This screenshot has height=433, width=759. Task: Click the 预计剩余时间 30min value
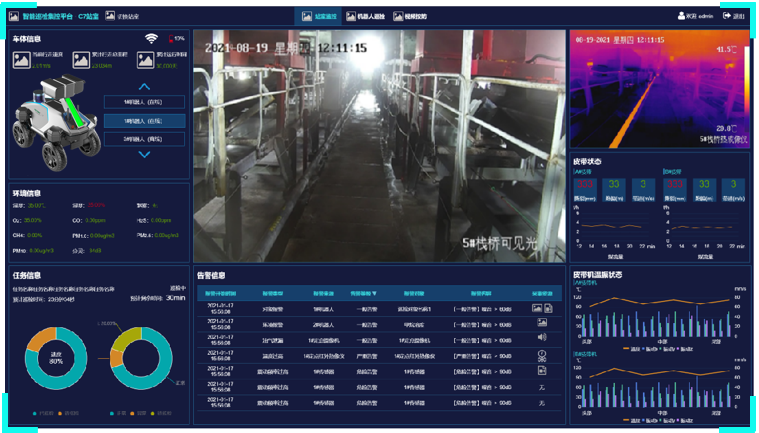tap(175, 298)
